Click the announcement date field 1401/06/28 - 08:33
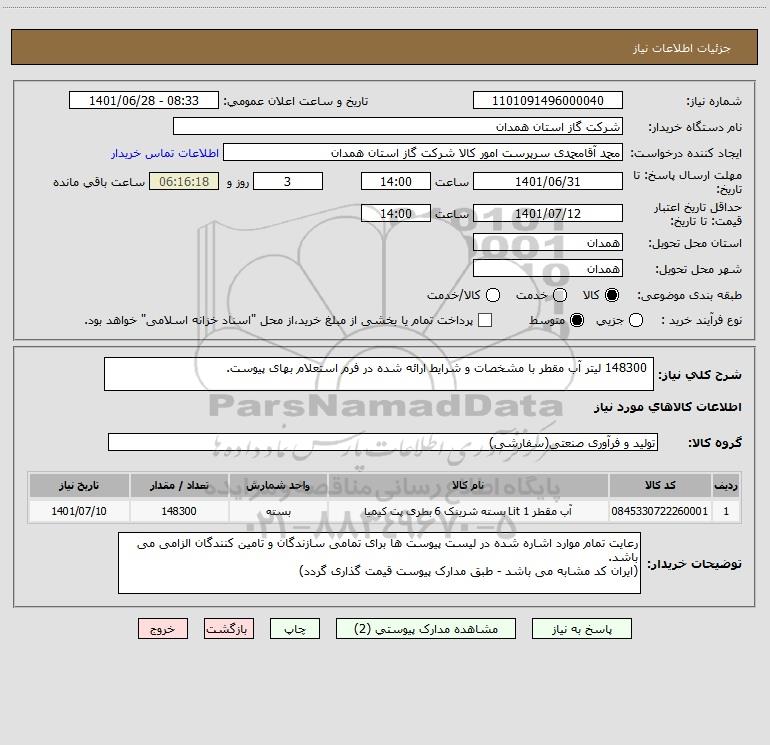770x745 pixels. pos(144,100)
